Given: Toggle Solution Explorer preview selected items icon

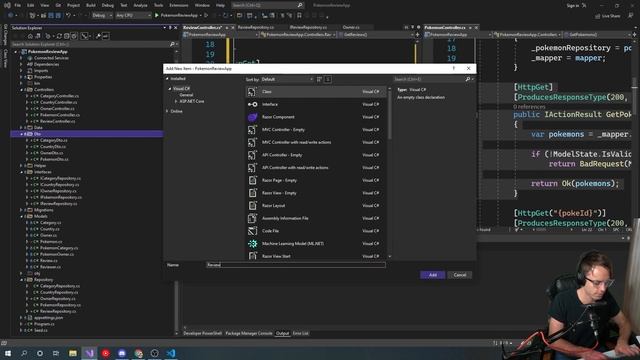Looking at the screenshot, I should point(106,36).
